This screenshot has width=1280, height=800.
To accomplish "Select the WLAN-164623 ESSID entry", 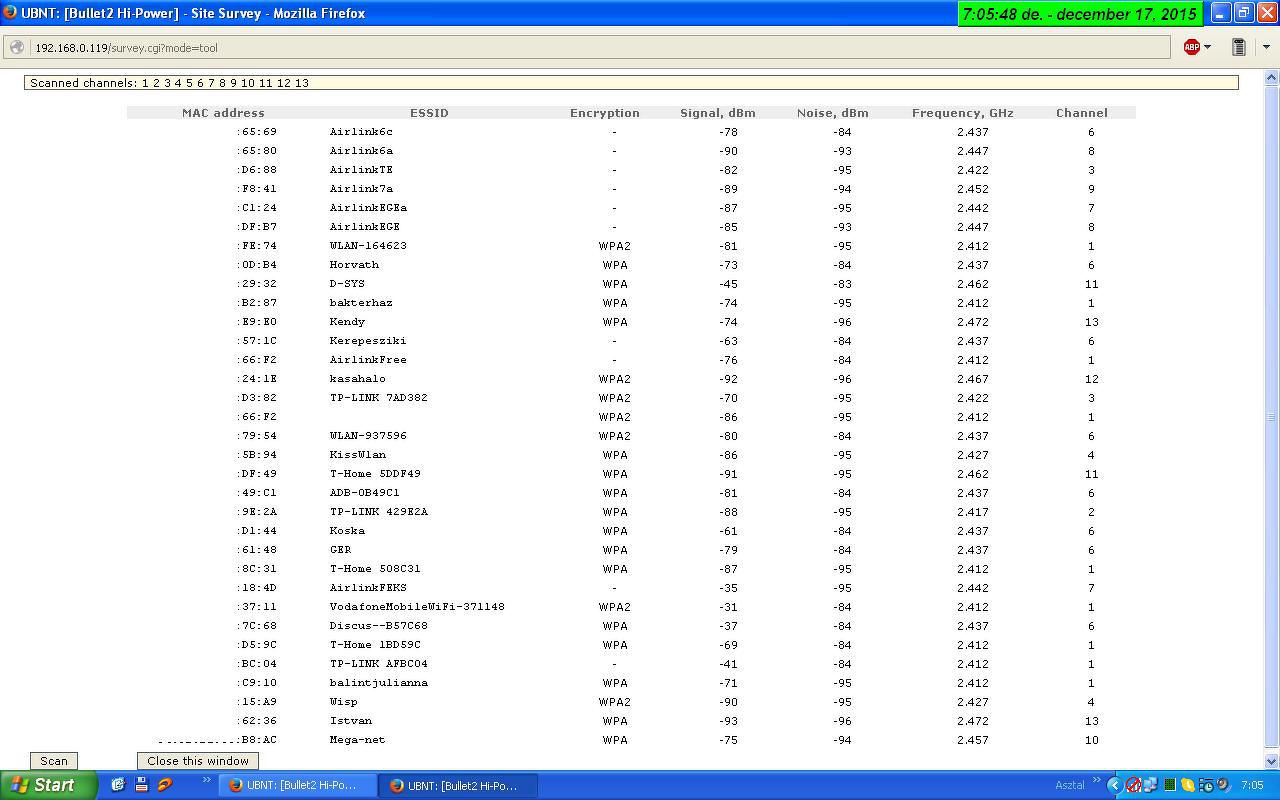I will click(368, 246).
